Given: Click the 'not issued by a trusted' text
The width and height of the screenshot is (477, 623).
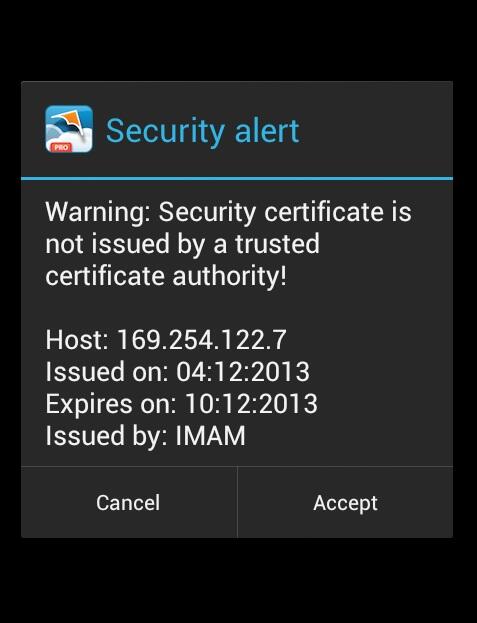Looking at the screenshot, I should 182,244.
